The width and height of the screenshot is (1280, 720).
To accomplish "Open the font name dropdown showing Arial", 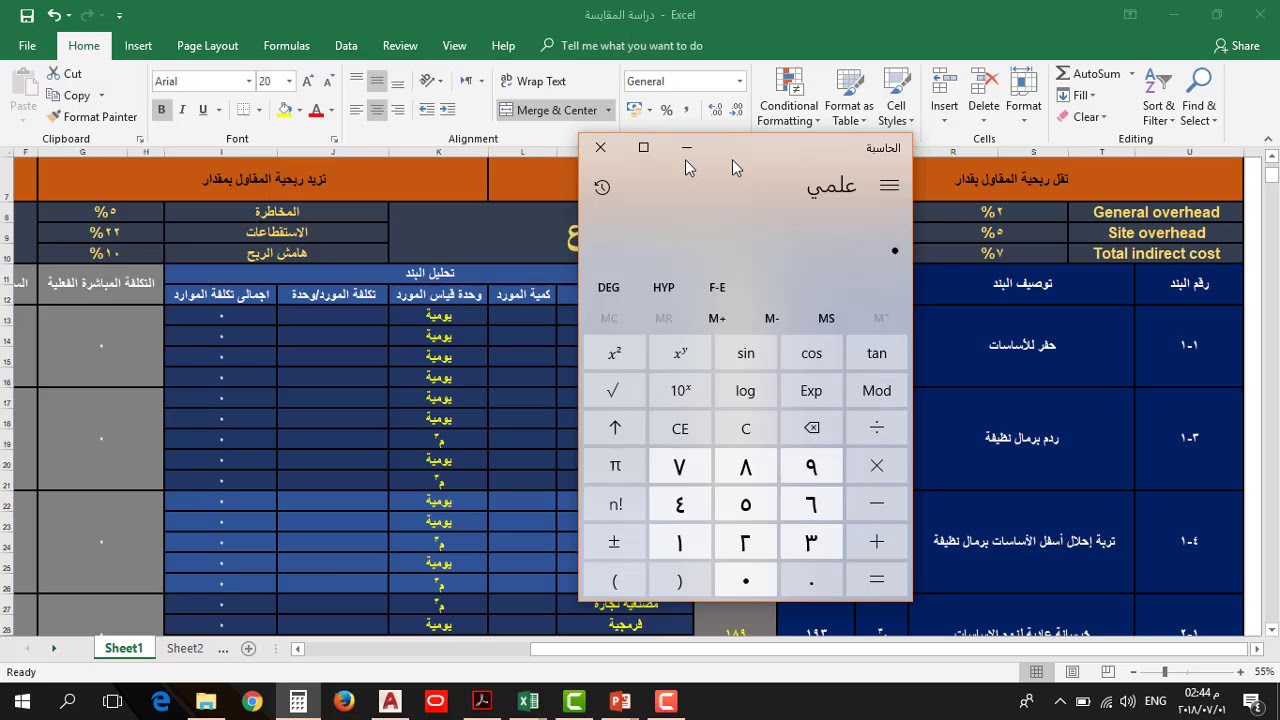I will point(249,81).
